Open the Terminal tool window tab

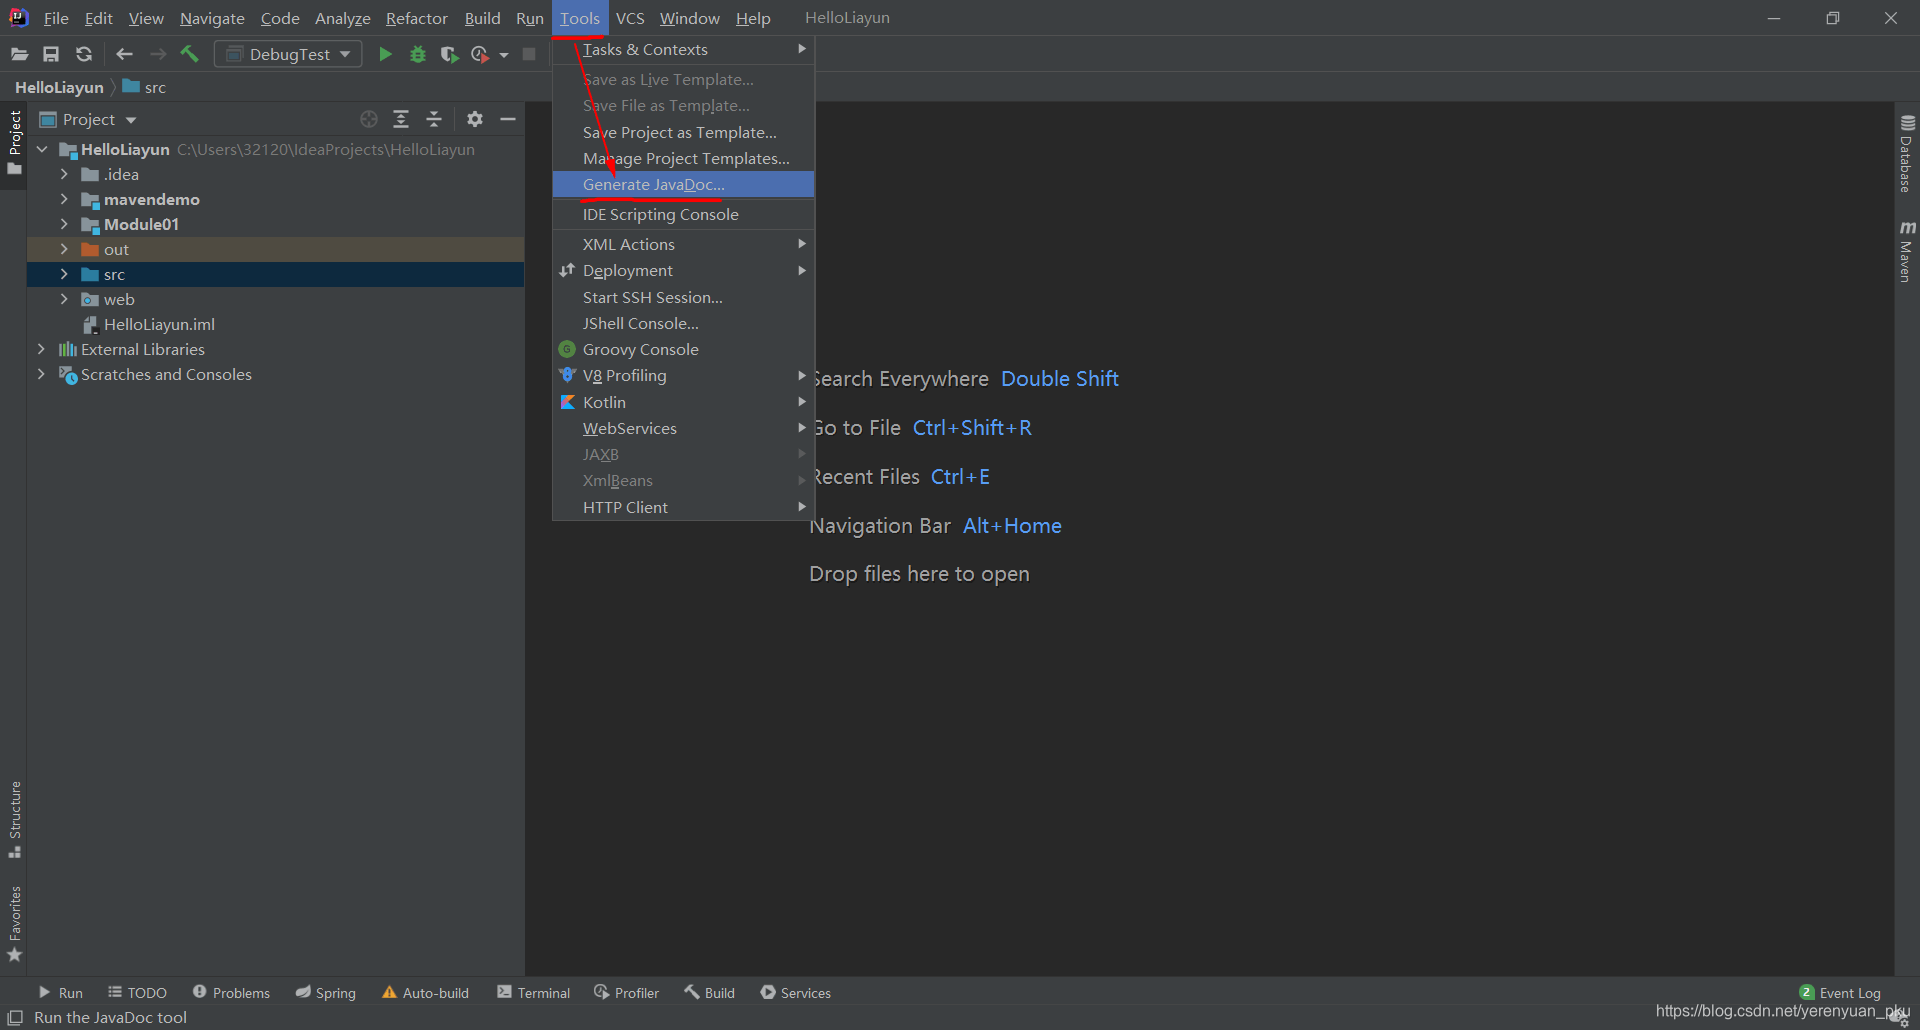533,992
